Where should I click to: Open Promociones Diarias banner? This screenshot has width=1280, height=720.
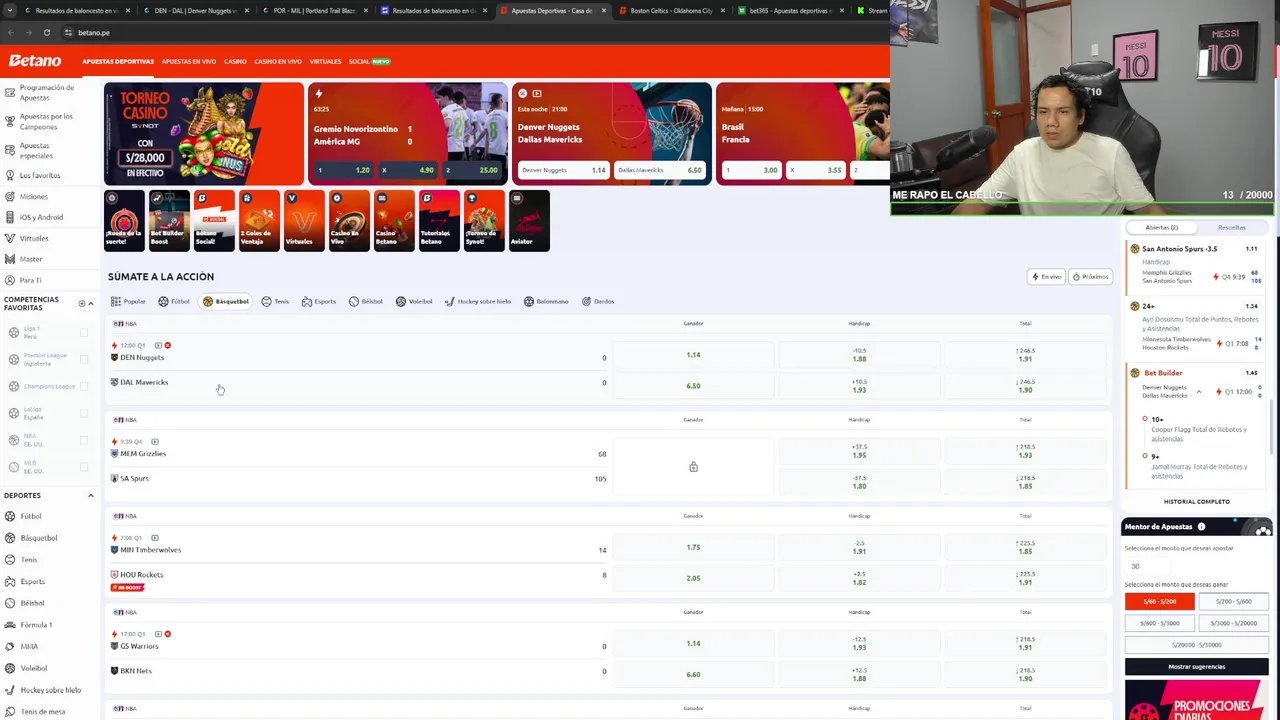click(1197, 700)
